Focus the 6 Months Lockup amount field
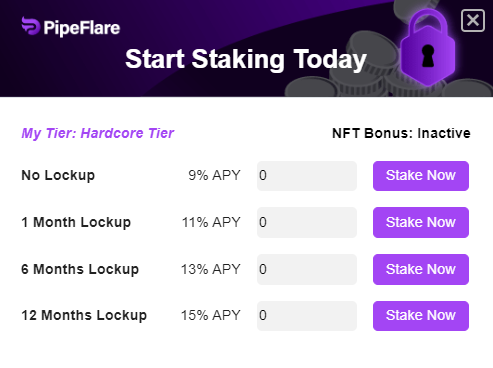493x368 pixels. pyautogui.click(x=307, y=269)
